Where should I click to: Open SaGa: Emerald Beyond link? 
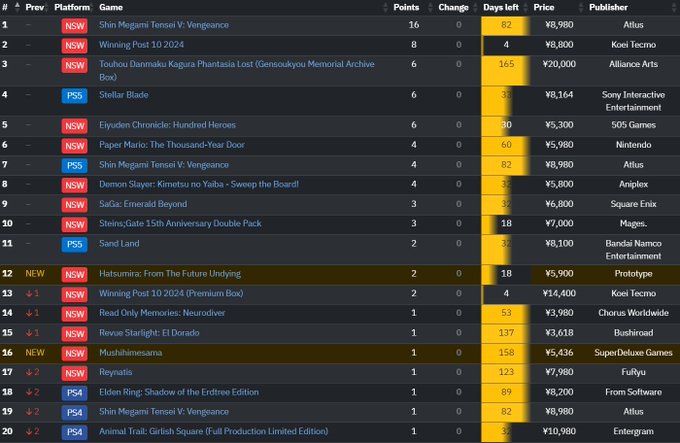pos(143,204)
